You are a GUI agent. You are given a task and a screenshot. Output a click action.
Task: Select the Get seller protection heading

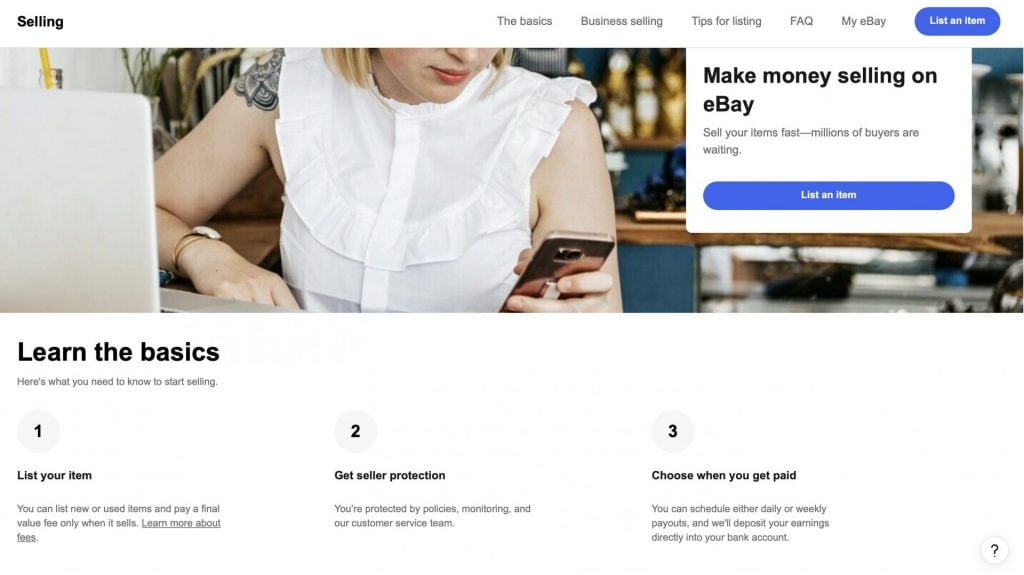coord(390,475)
